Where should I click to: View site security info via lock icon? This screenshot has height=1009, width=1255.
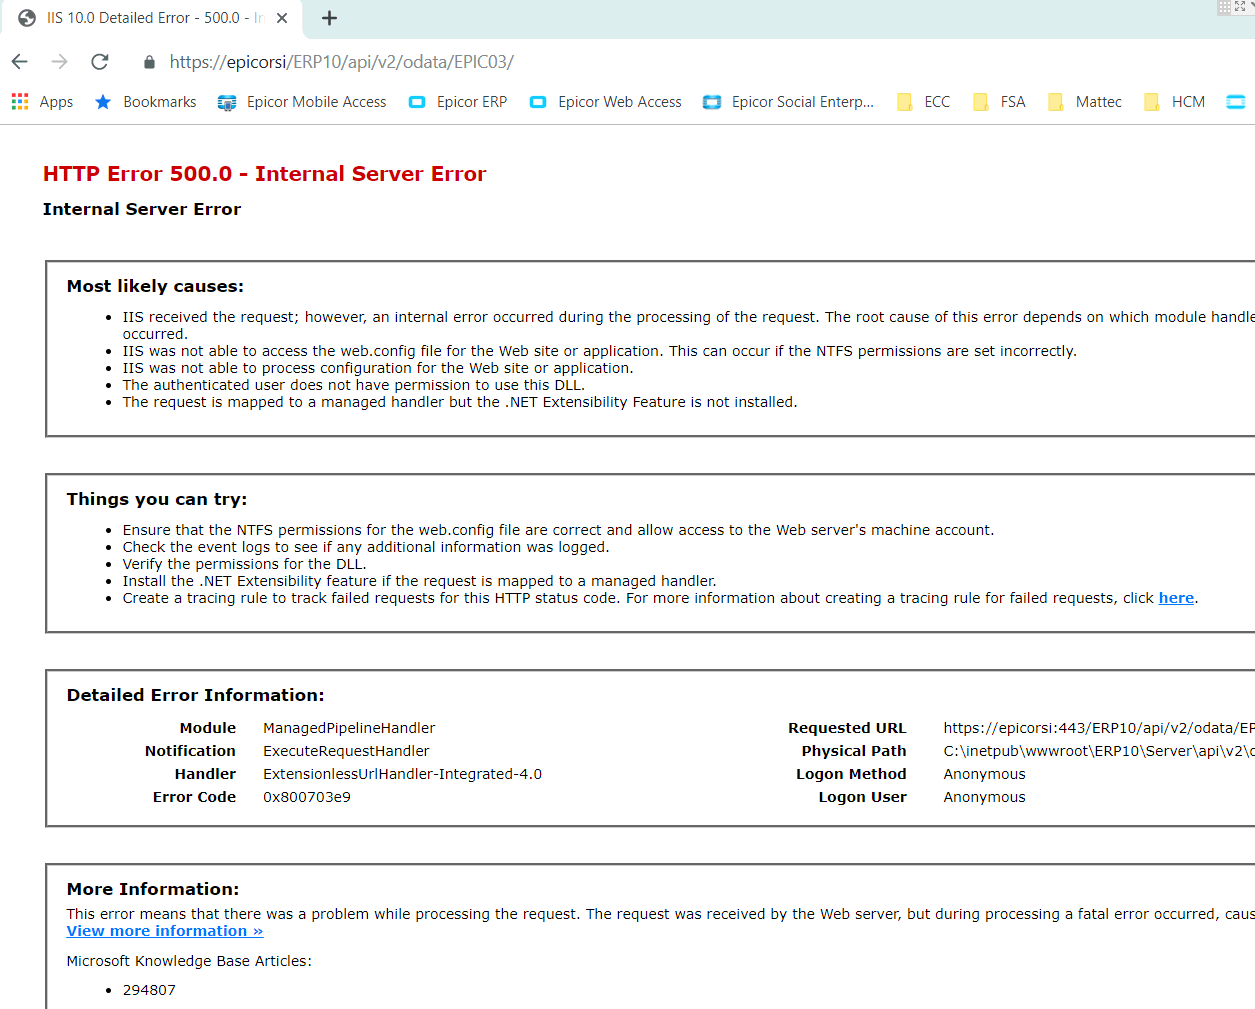pos(149,62)
